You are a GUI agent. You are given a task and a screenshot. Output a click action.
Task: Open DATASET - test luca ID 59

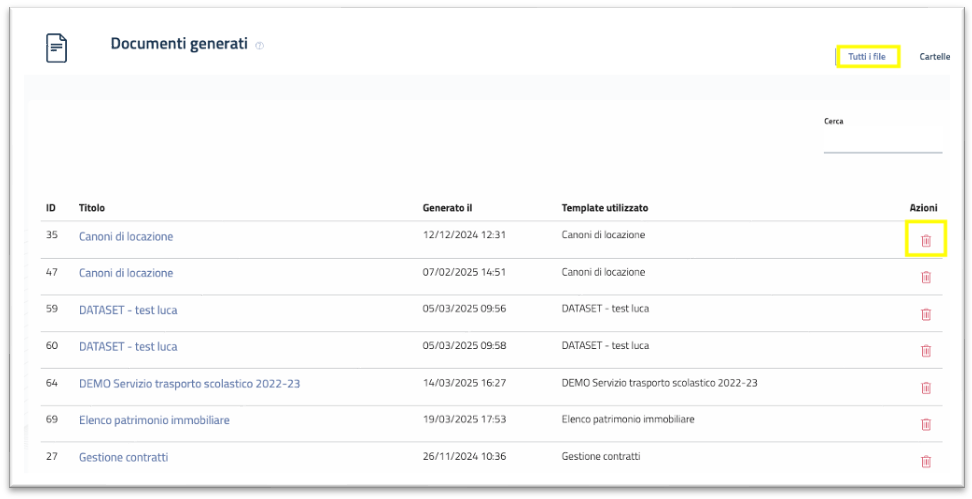point(128,310)
